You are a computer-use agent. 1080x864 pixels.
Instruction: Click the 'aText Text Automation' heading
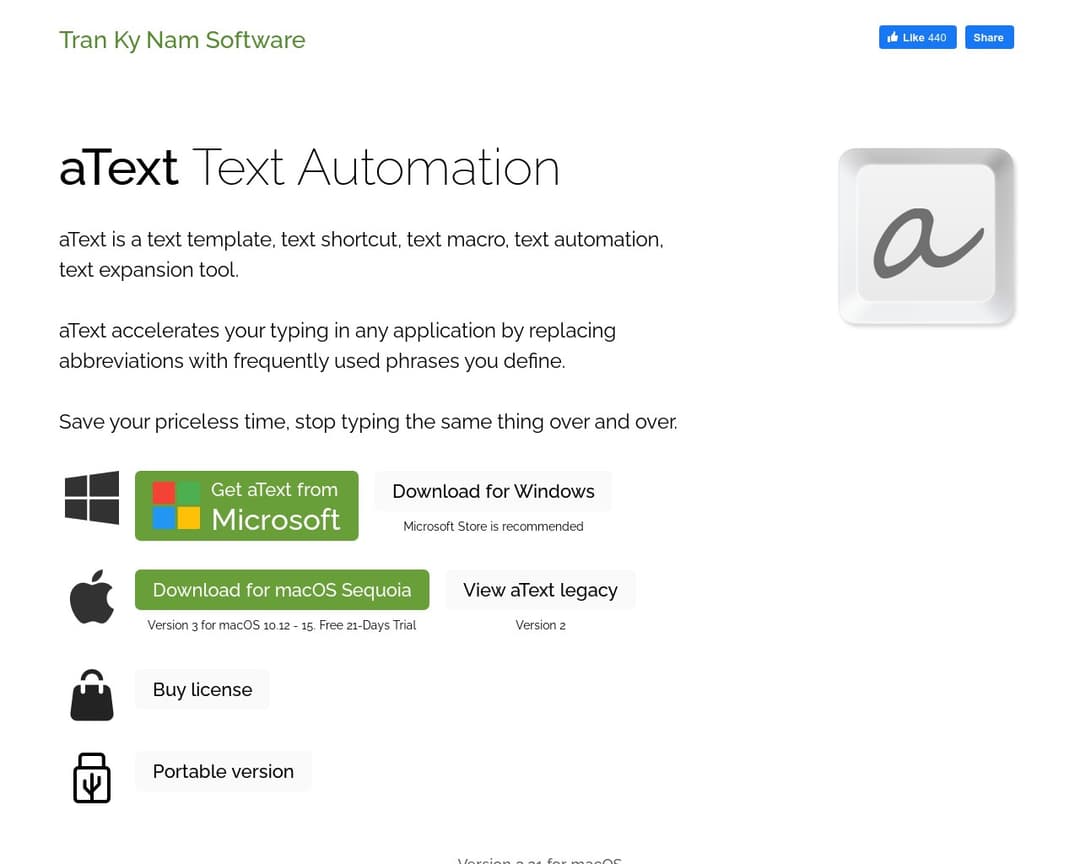309,167
